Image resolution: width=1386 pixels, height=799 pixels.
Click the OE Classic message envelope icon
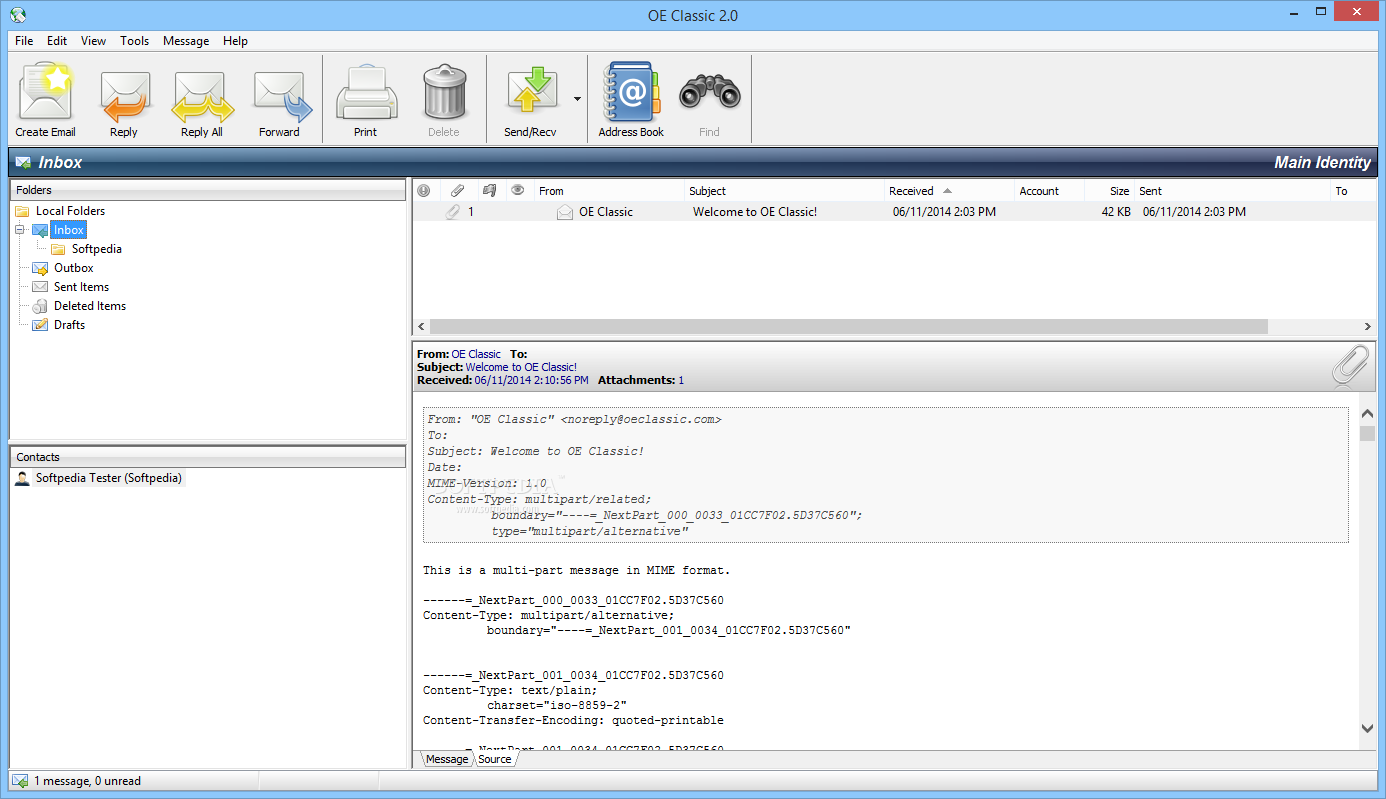click(x=565, y=212)
